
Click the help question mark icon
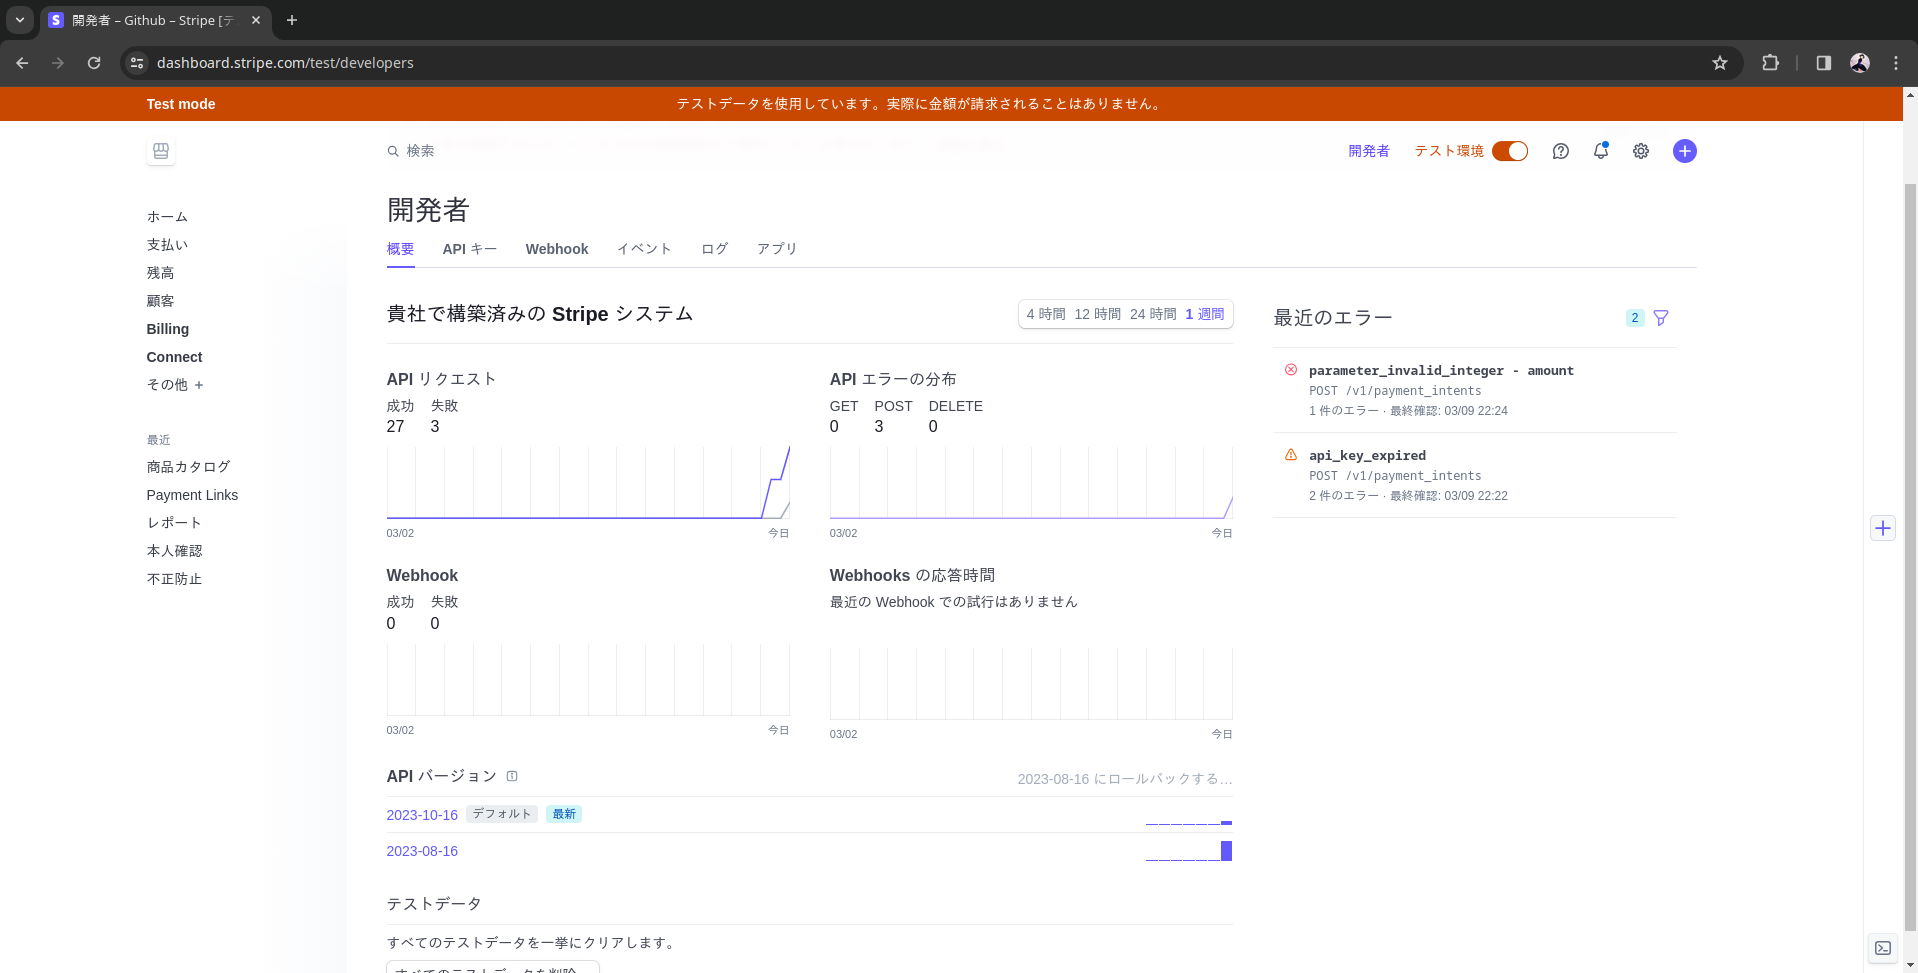1560,151
